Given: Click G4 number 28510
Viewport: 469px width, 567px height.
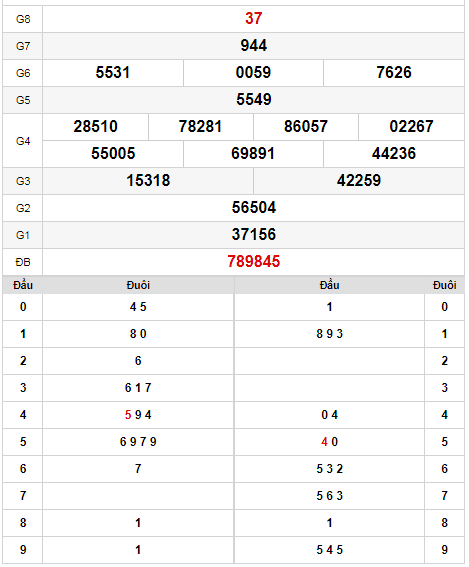Looking at the screenshot, I should point(95,127).
